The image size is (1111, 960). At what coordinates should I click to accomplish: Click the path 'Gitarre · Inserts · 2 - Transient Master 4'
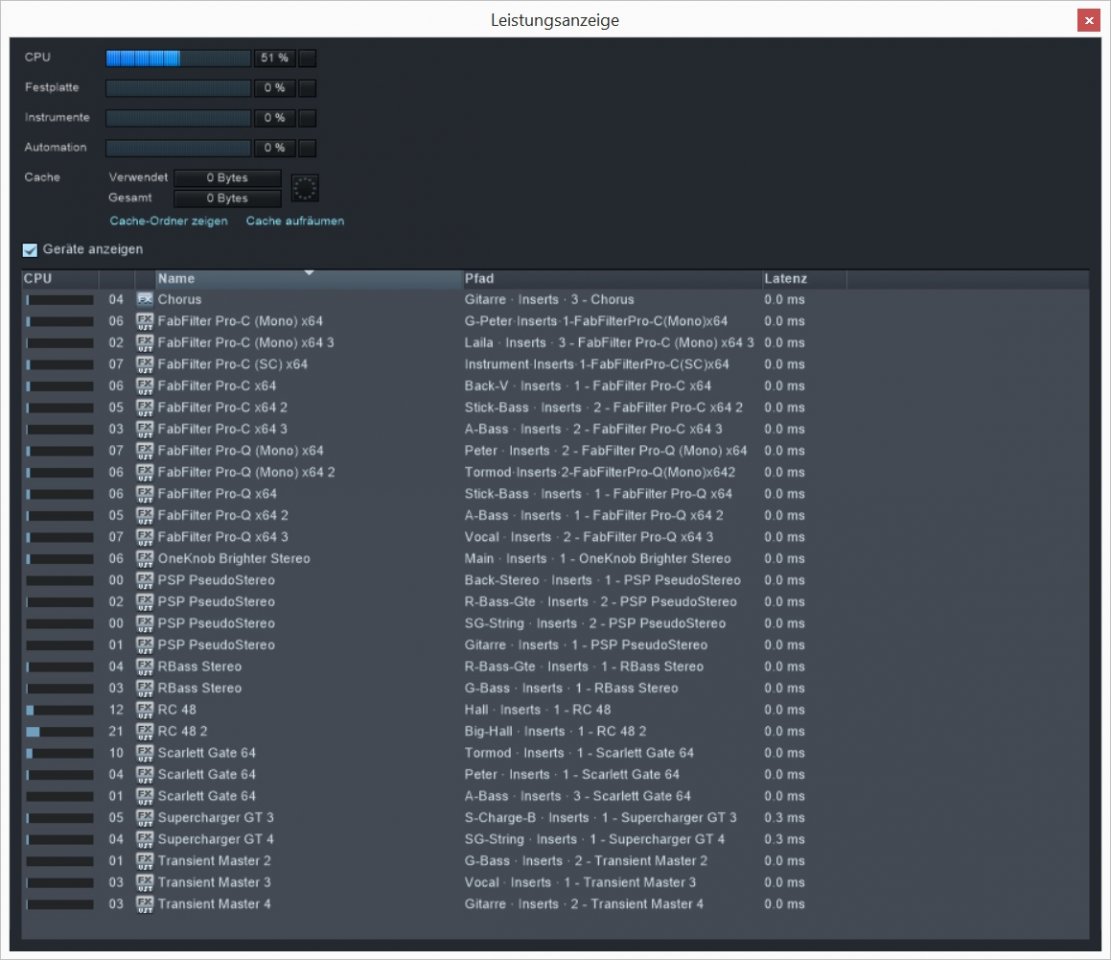point(584,904)
